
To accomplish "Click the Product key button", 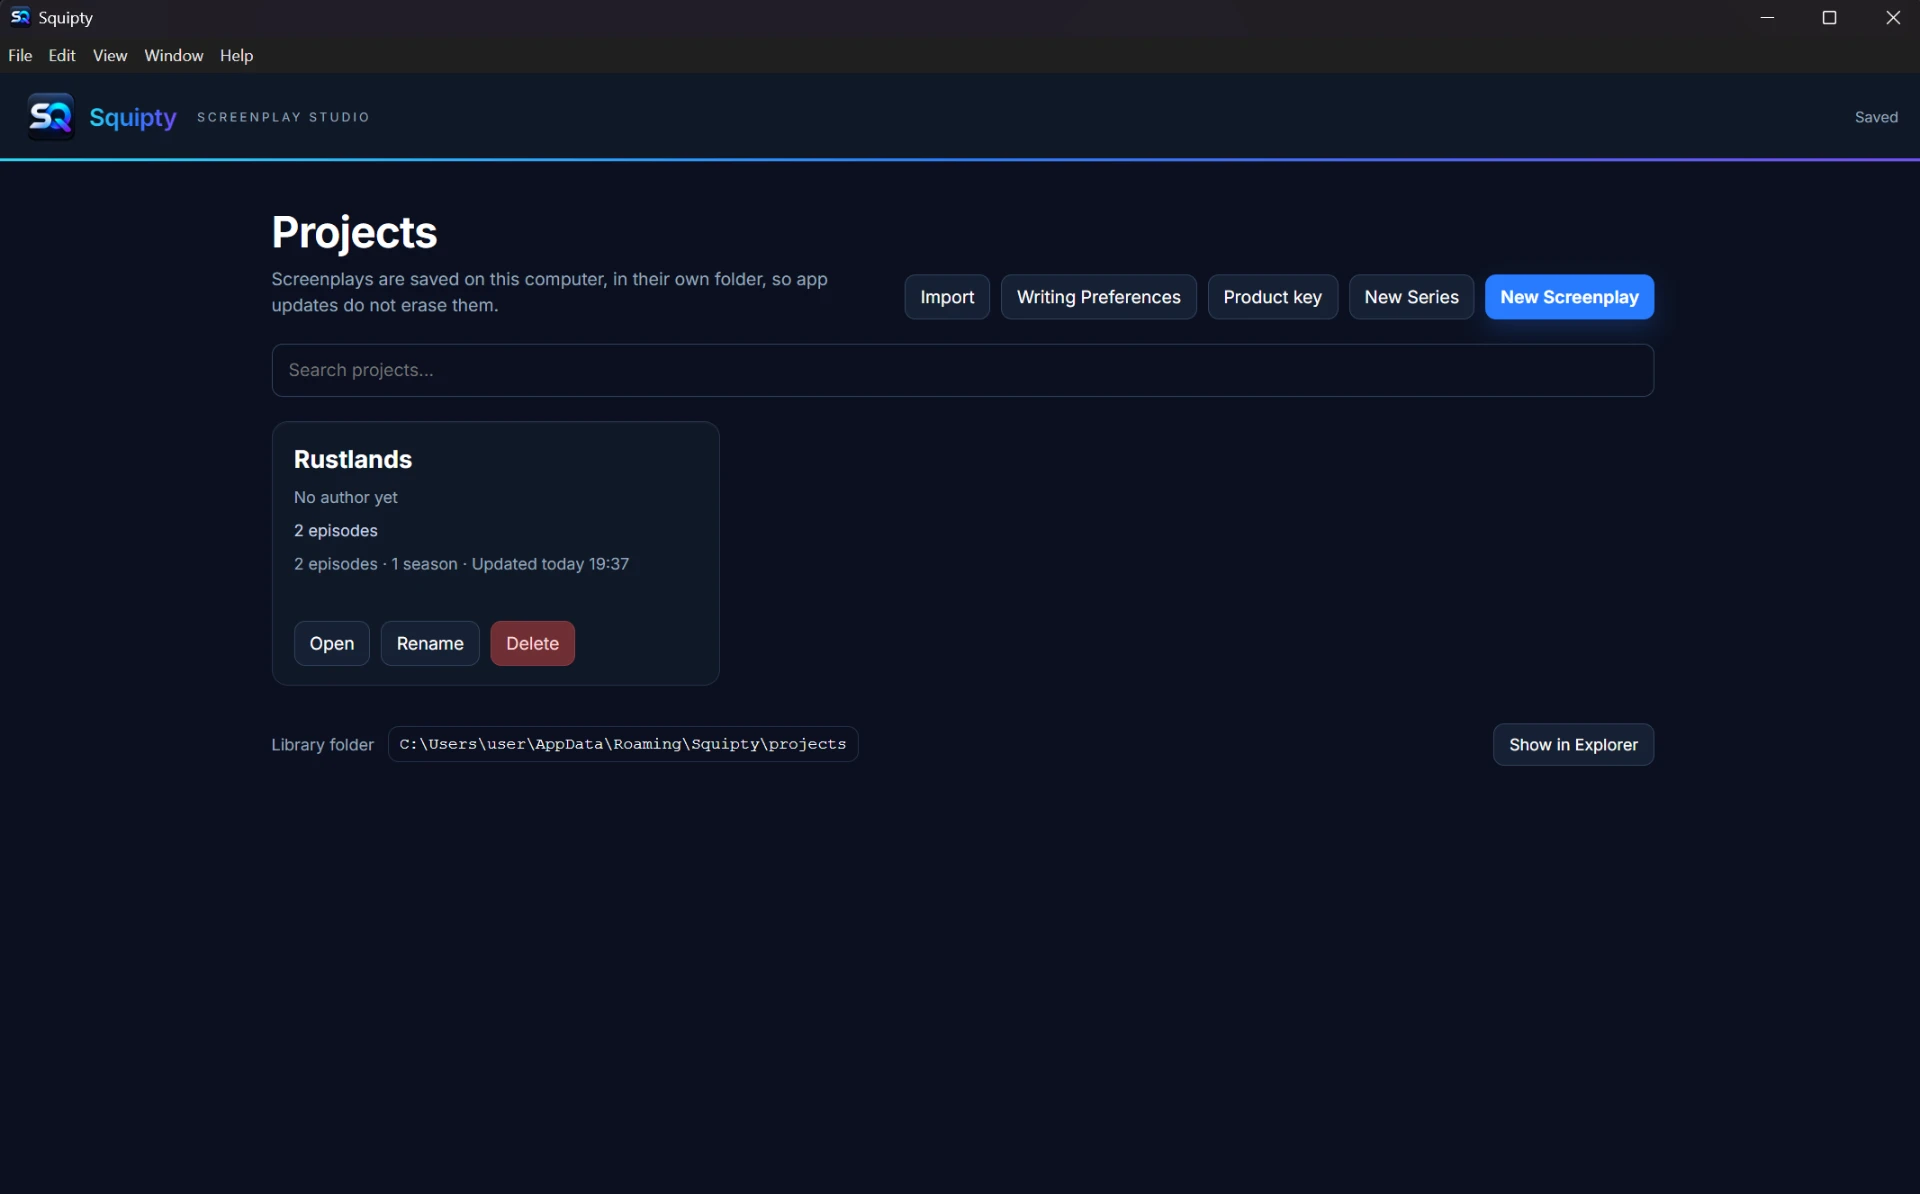I will click(1272, 297).
